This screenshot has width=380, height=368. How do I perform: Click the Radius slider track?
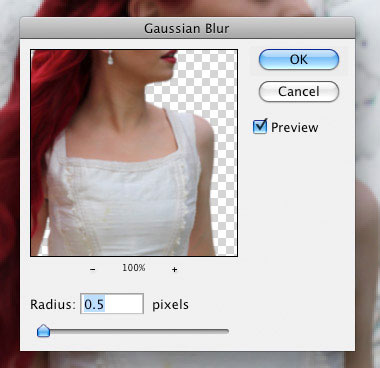click(x=133, y=331)
